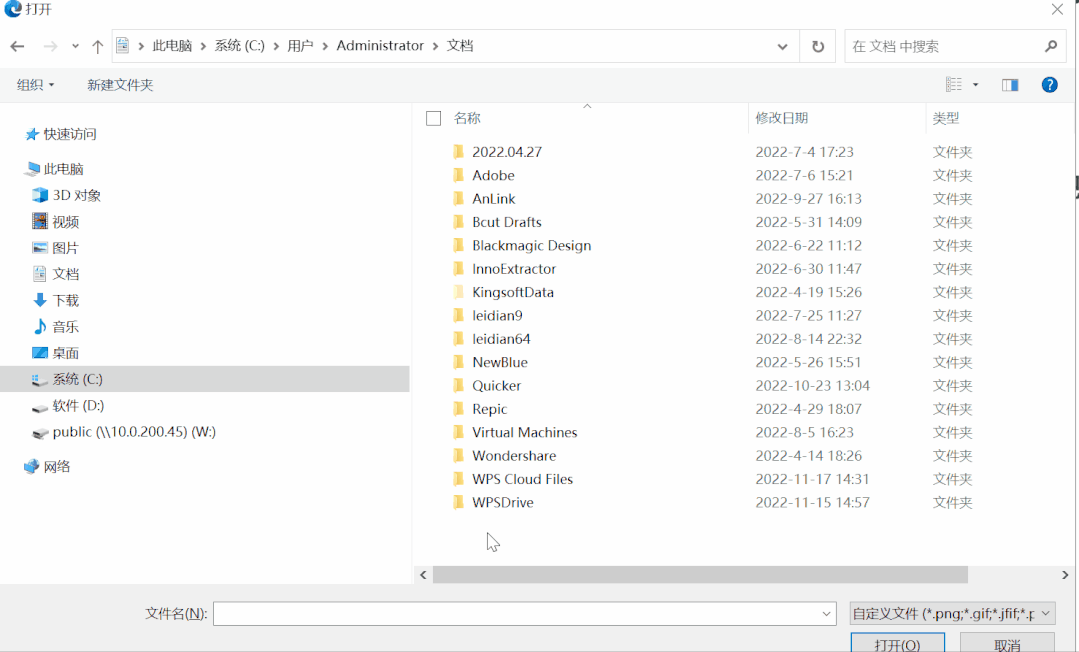Refresh the current folder view

click(818, 46)
